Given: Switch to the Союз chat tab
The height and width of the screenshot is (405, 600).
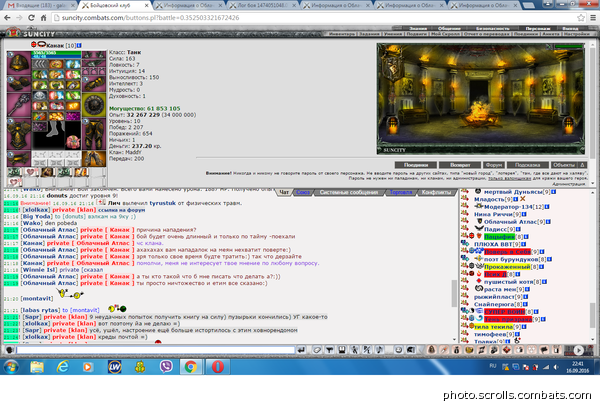Looking at the screenshot, I should (303, 192).
